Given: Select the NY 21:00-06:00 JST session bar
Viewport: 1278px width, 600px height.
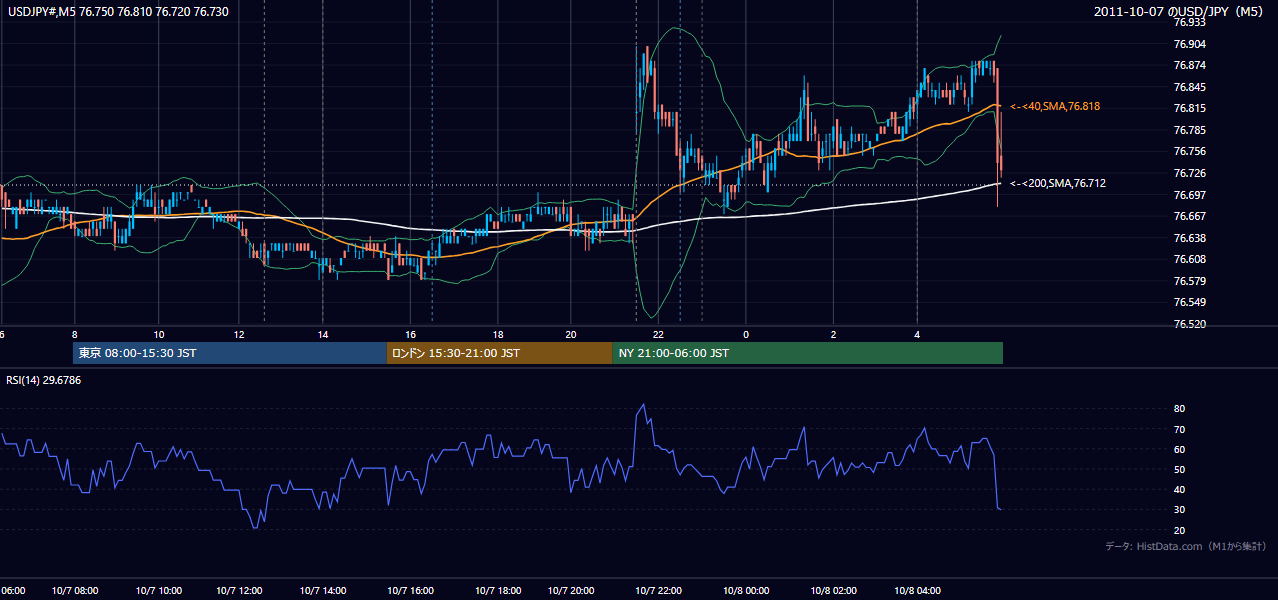Looking at the screenshot, I should pyautogui.click(x=807, y=353).
